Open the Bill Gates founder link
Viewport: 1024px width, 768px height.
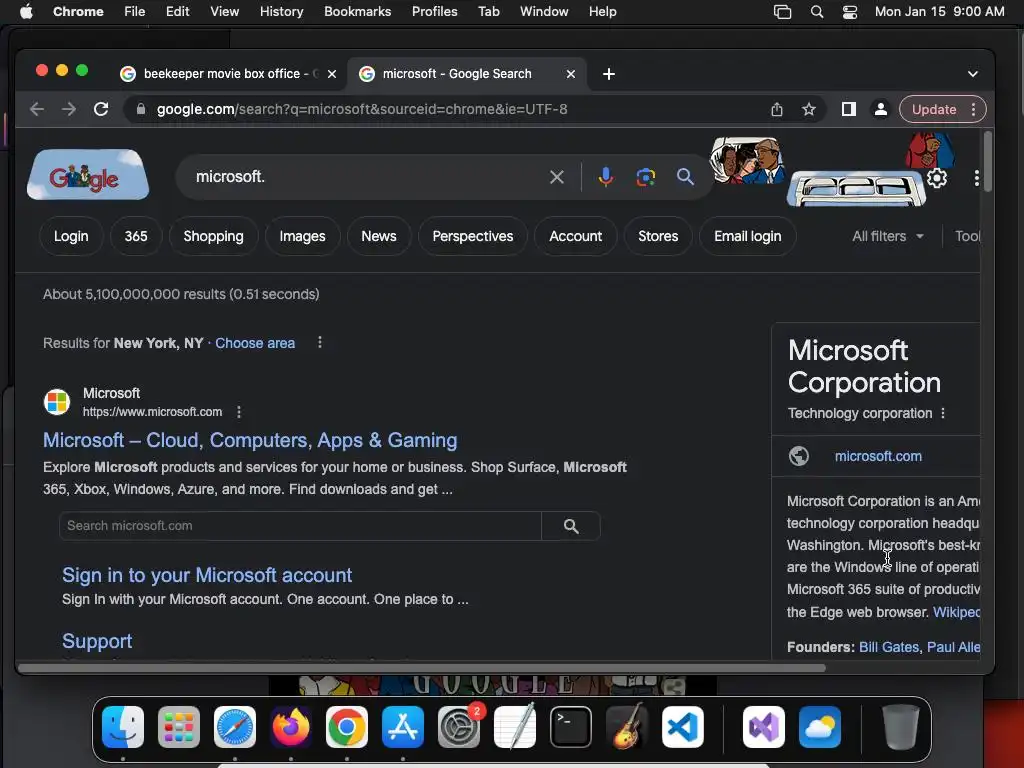[889, 647]
